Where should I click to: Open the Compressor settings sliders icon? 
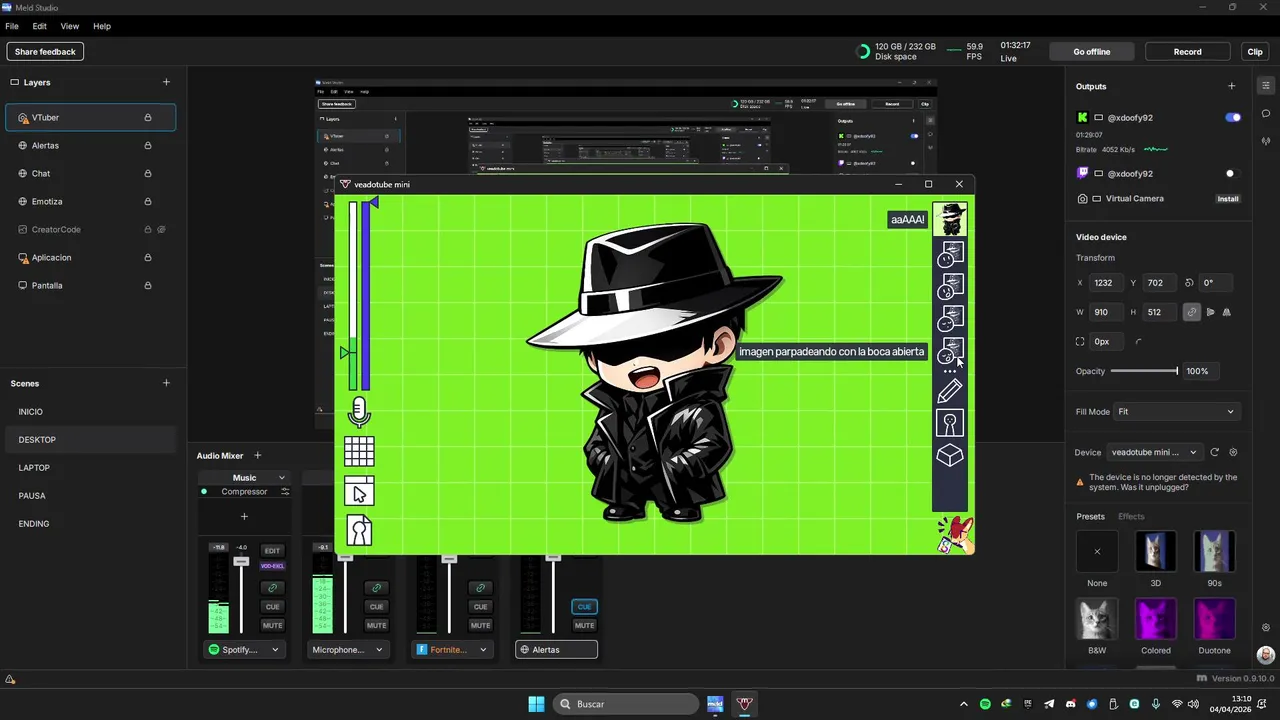click(x=285, y=492)
